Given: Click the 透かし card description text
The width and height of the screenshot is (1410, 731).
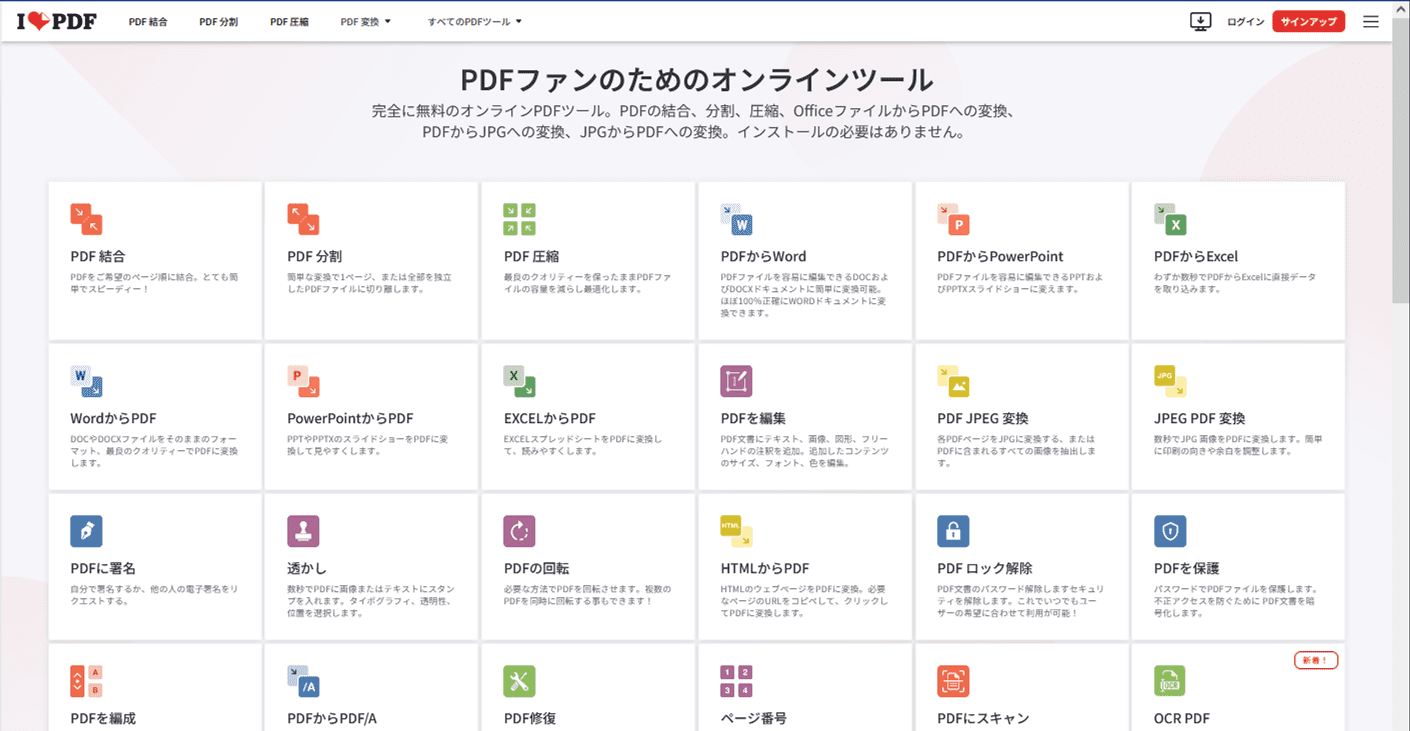Looking at the screenshot, I should [x=371, y=601].
